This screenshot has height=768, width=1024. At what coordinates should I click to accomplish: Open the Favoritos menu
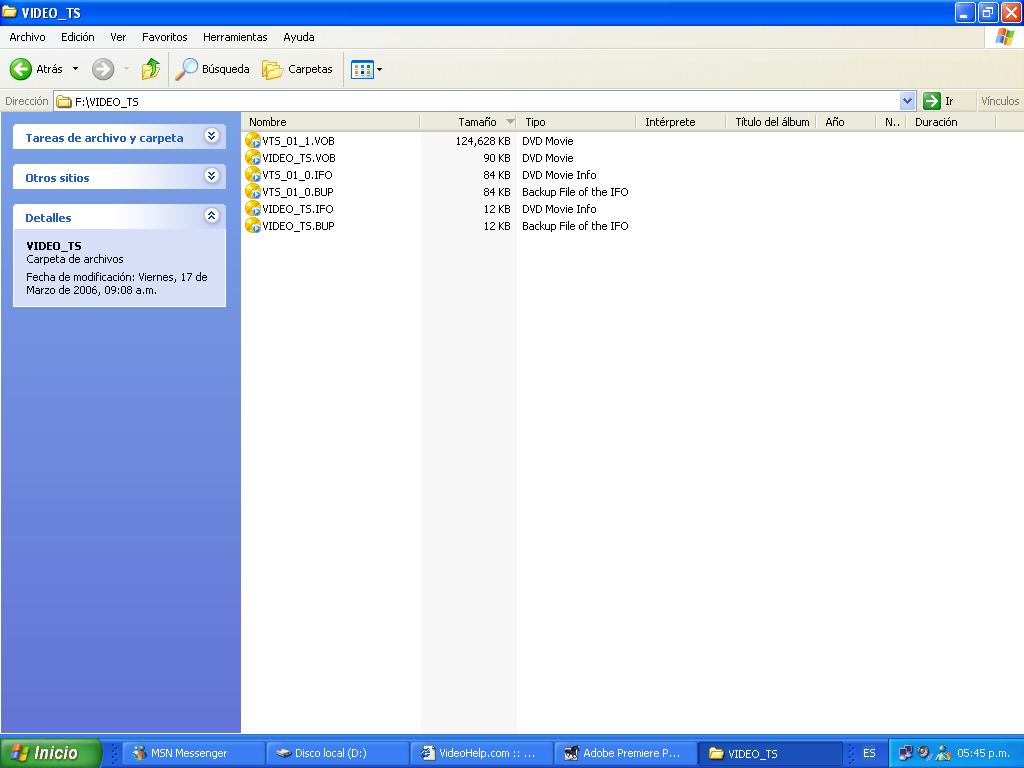165,37
